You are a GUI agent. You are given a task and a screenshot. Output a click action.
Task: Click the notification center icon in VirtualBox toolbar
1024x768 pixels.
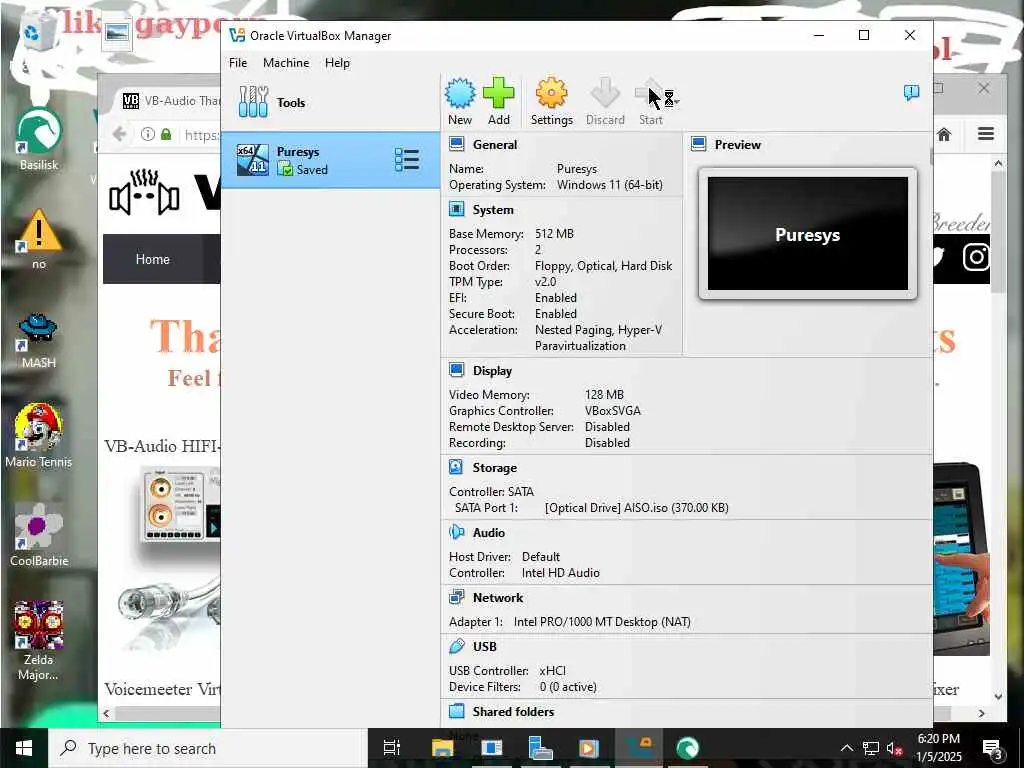point(912,92)
